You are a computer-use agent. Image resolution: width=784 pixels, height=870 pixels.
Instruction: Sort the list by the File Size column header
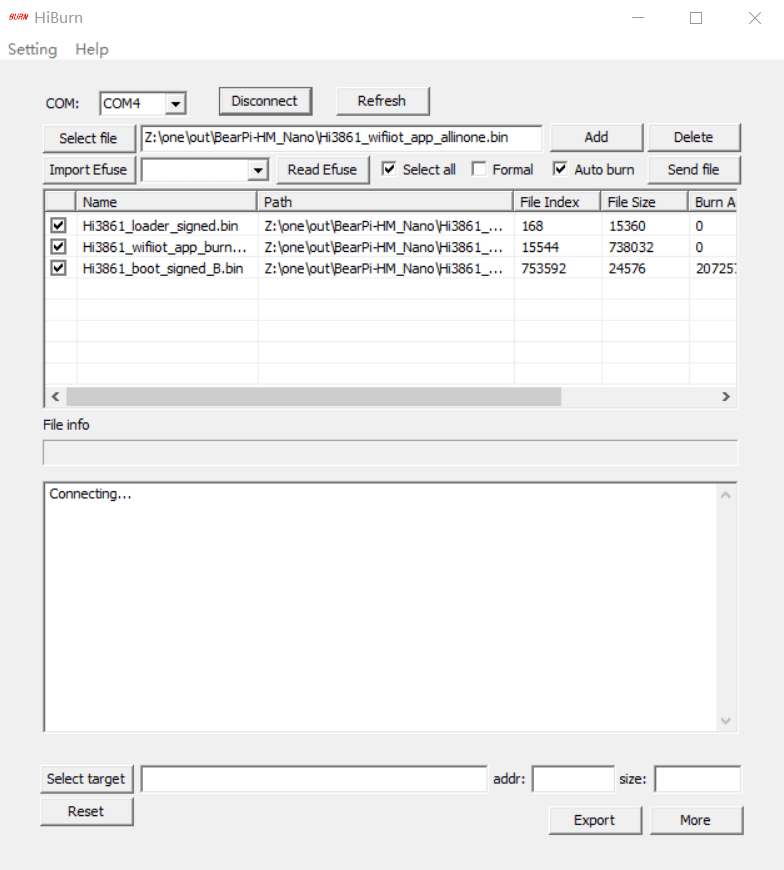644,202
